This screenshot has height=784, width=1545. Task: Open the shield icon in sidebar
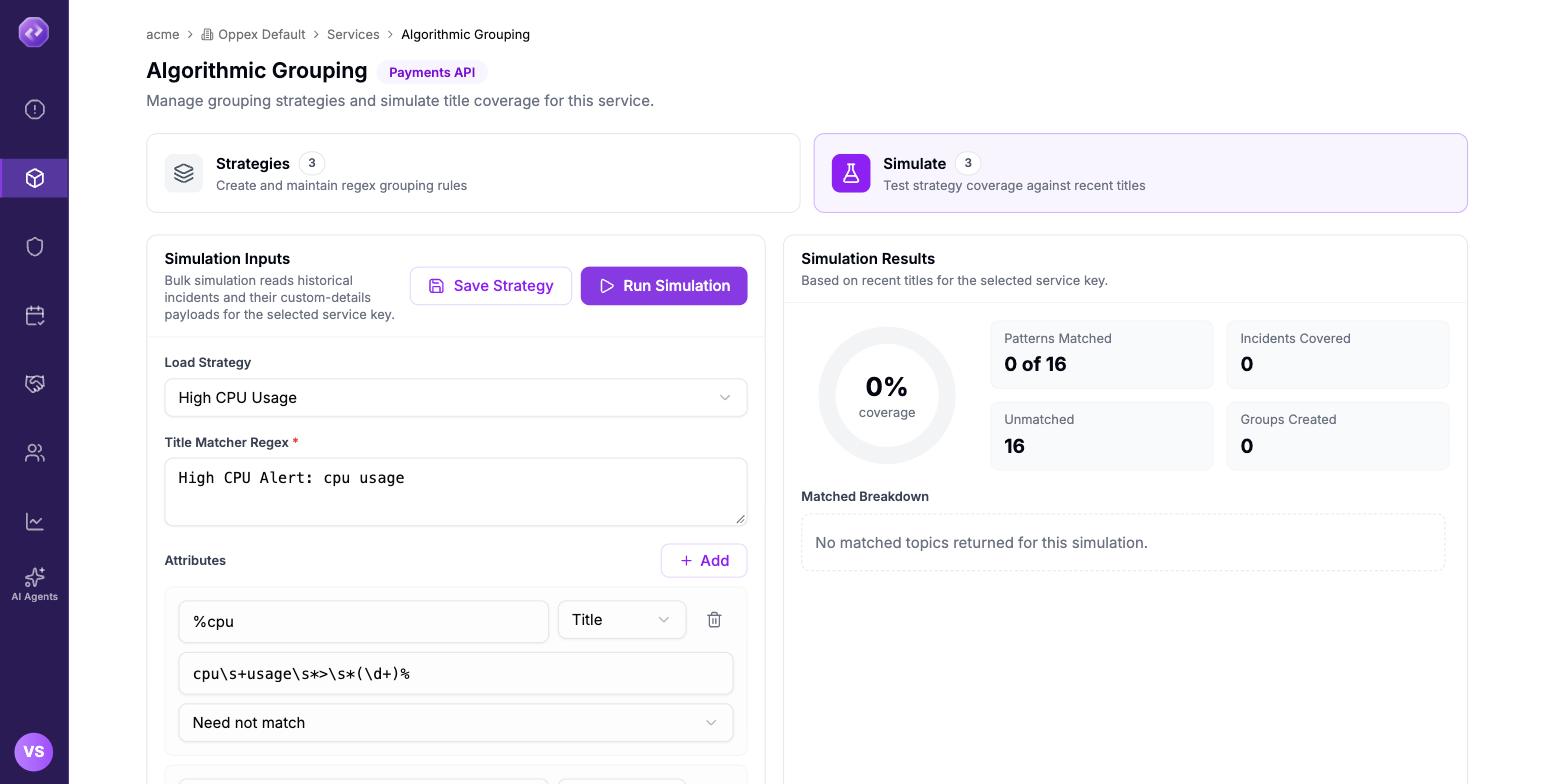(x=35, y=247)
